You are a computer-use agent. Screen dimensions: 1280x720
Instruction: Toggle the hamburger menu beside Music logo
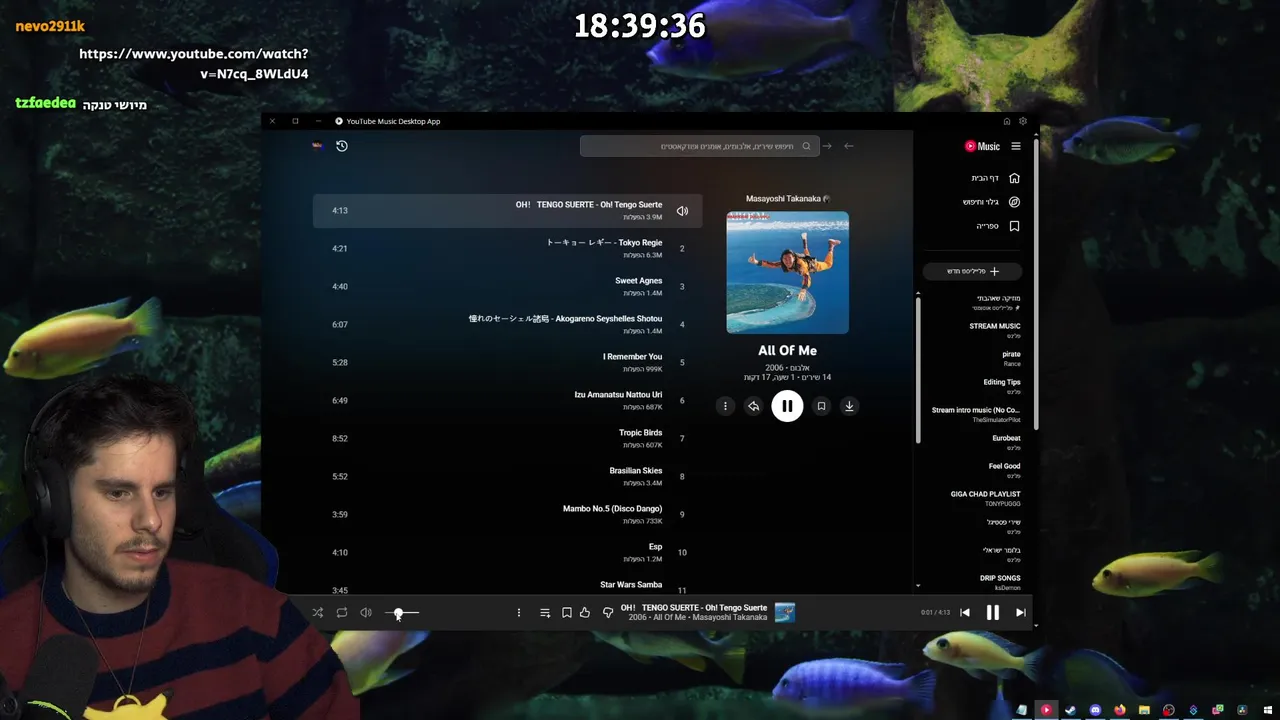tap(1016, 146)
